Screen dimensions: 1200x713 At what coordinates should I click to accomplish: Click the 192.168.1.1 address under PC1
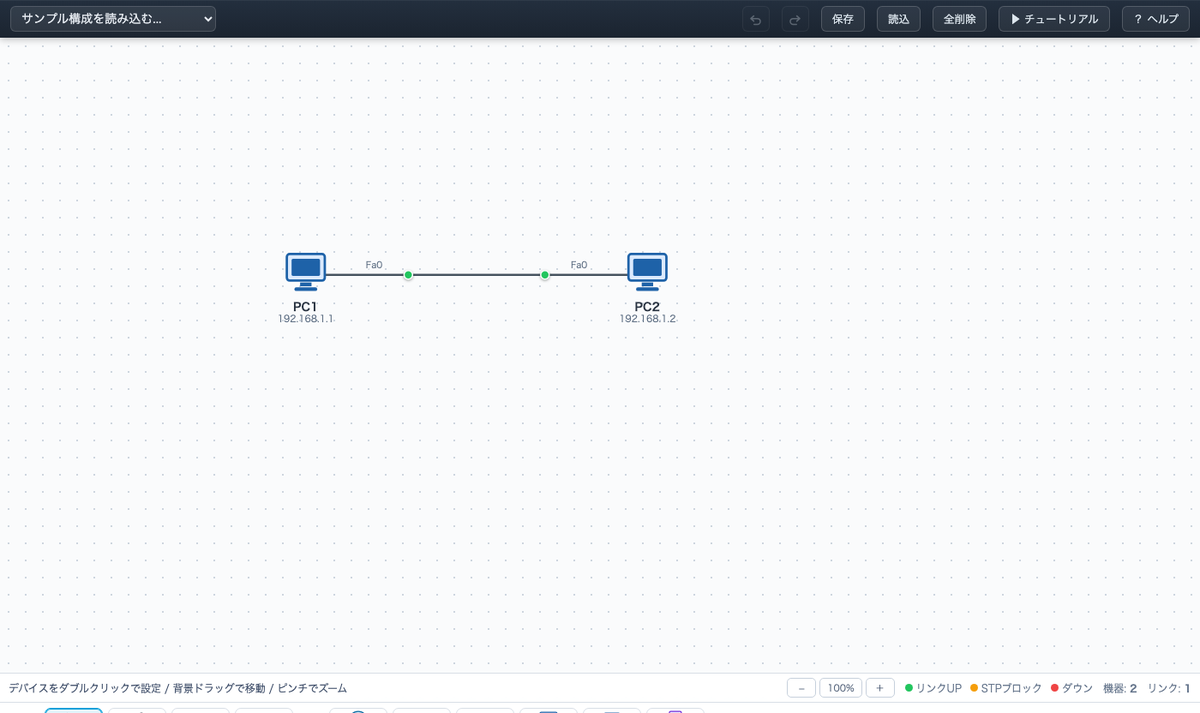[306, 319]
